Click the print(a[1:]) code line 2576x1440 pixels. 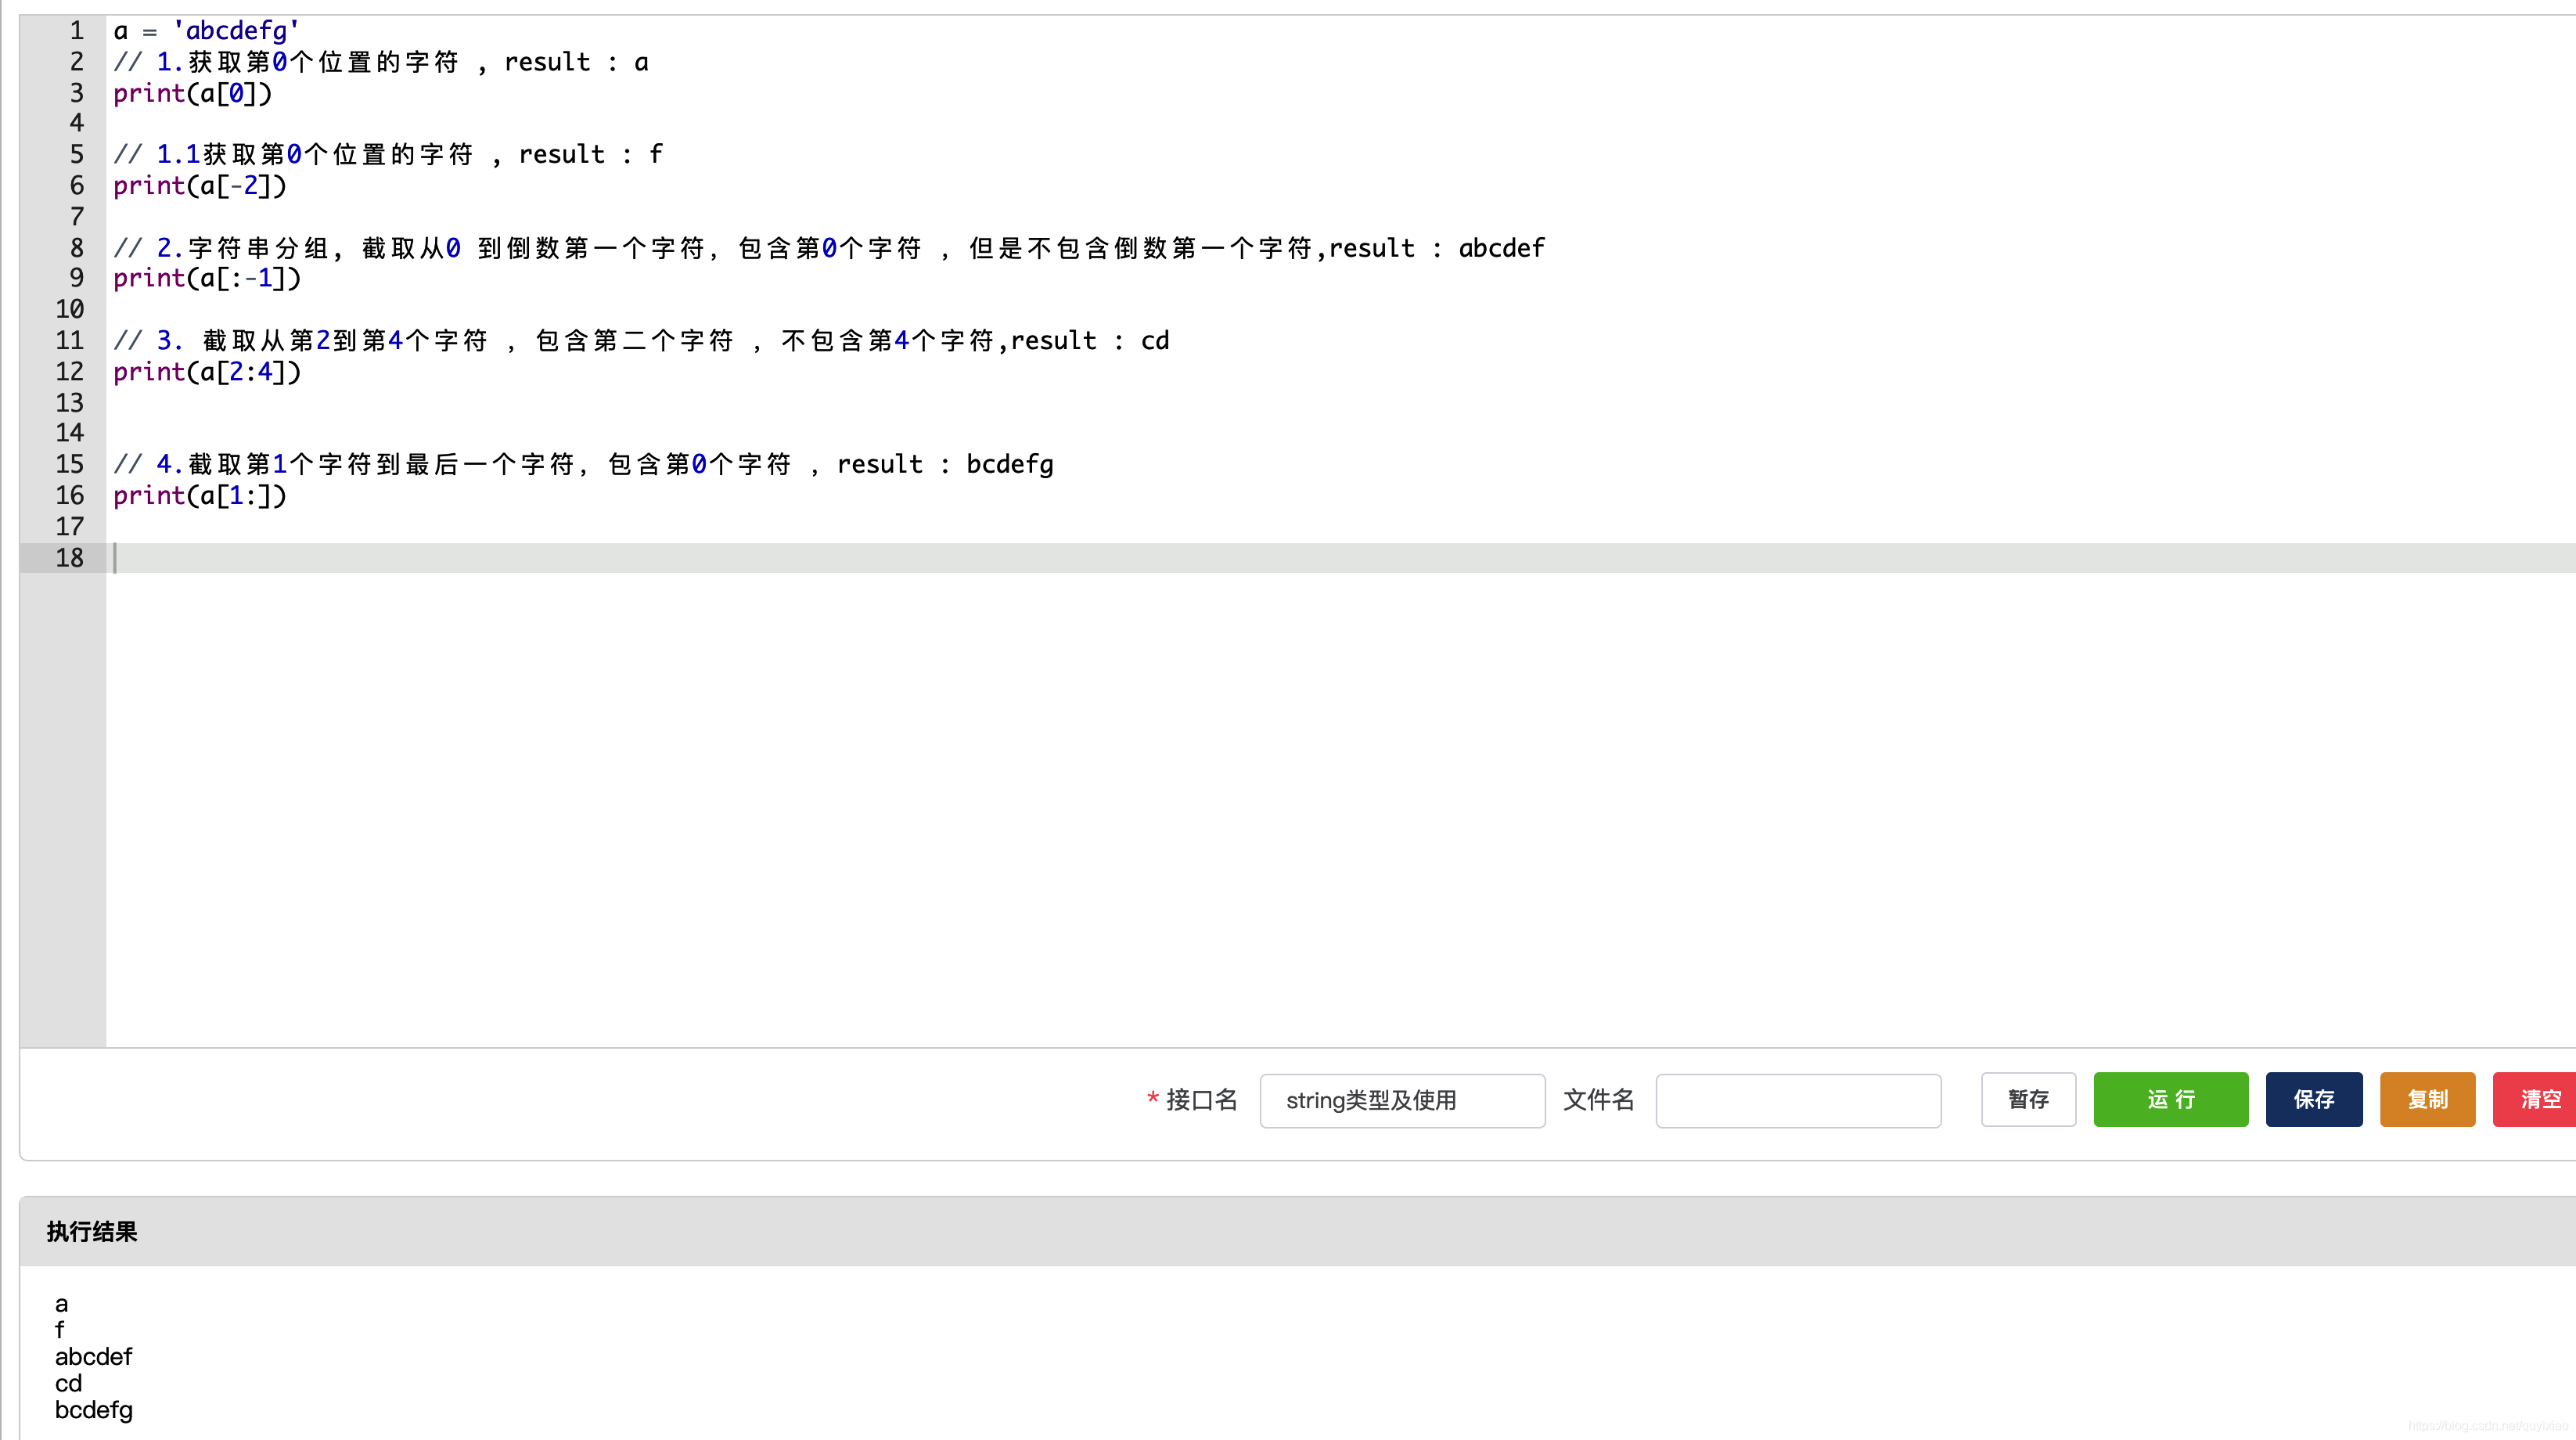(199, 496)
